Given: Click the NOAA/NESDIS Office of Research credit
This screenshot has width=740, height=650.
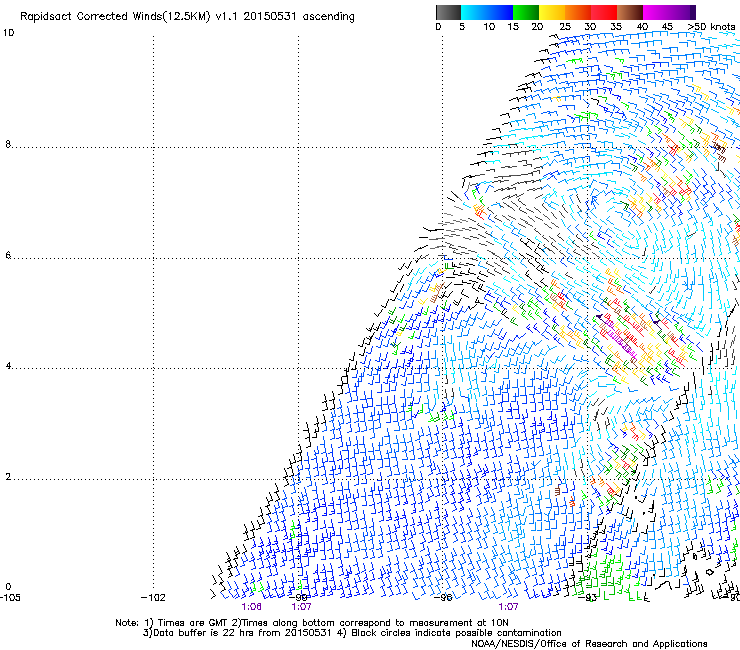Looking at the screenshot, I should [x=589, y=644].
